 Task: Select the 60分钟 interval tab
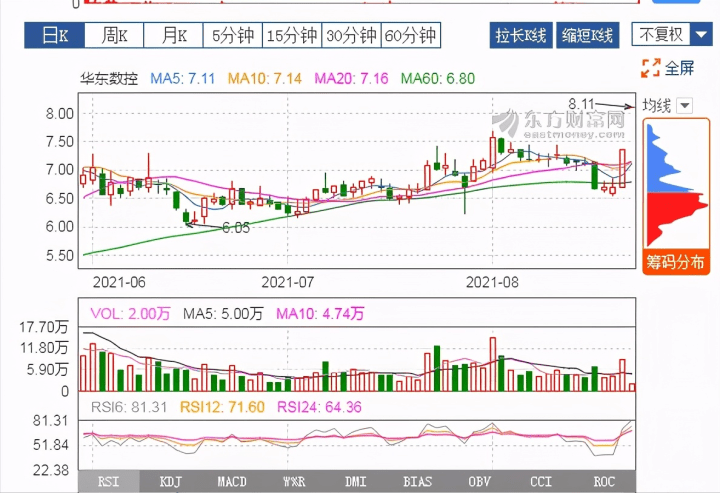click(411, 36)
